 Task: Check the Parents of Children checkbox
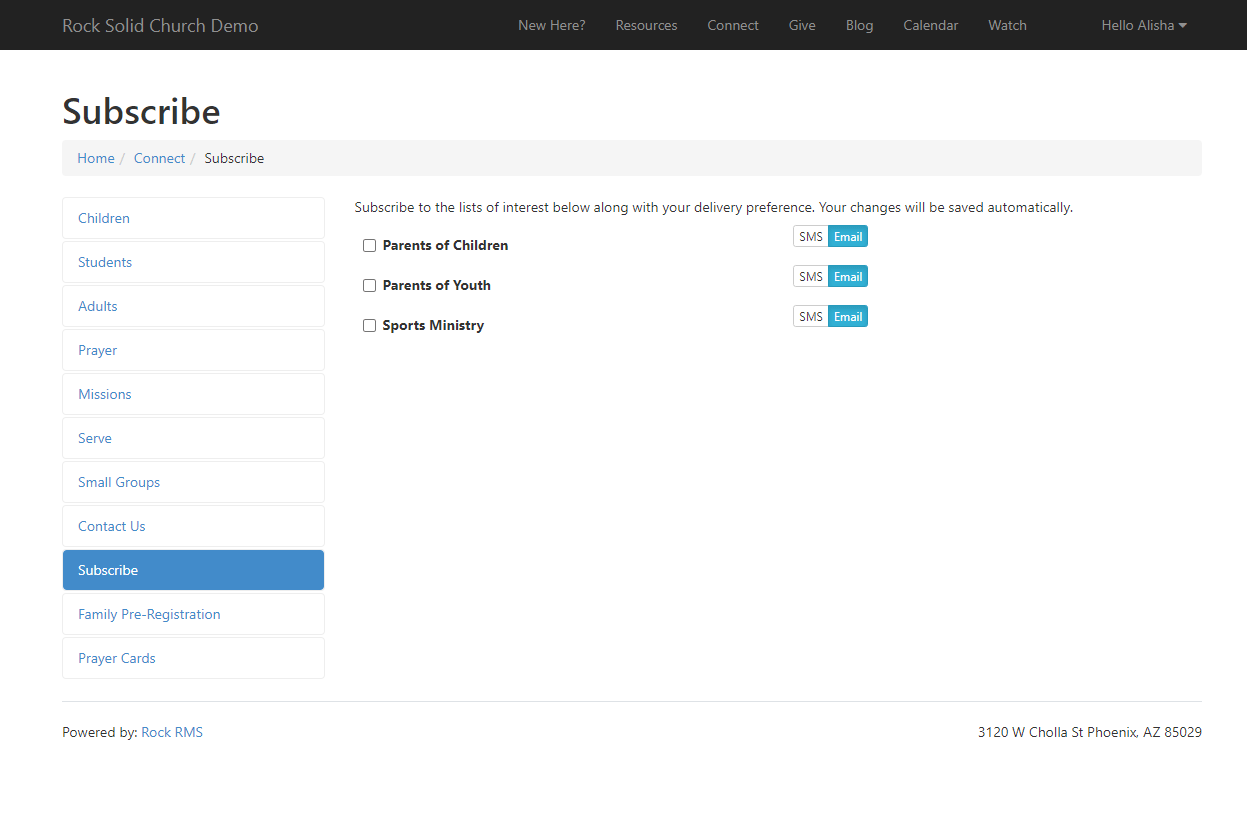(x=369, y=246)
